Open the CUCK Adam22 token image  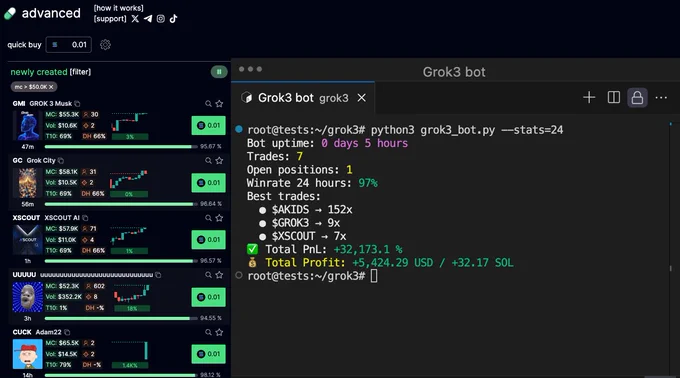pyautogui.click(x=27, y=354)
